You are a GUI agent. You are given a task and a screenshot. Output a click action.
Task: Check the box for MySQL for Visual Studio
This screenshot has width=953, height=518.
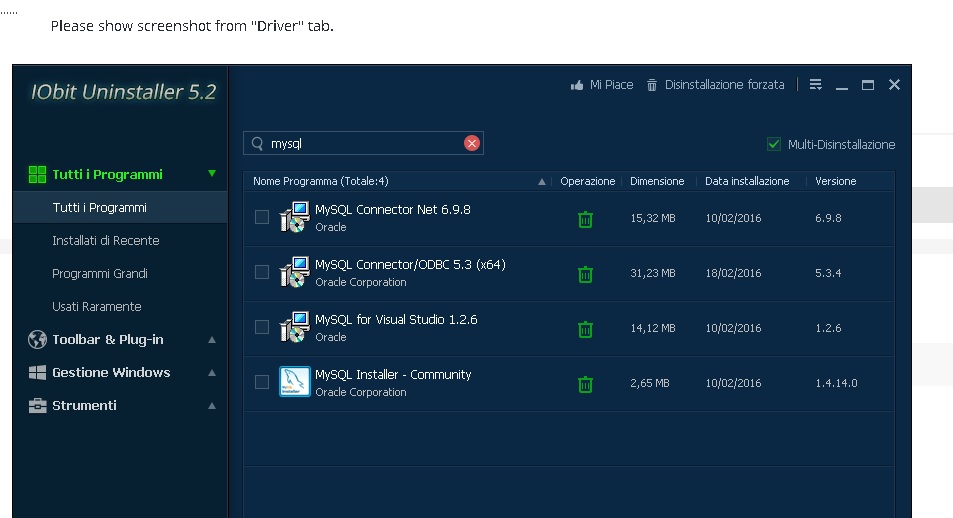262,327
